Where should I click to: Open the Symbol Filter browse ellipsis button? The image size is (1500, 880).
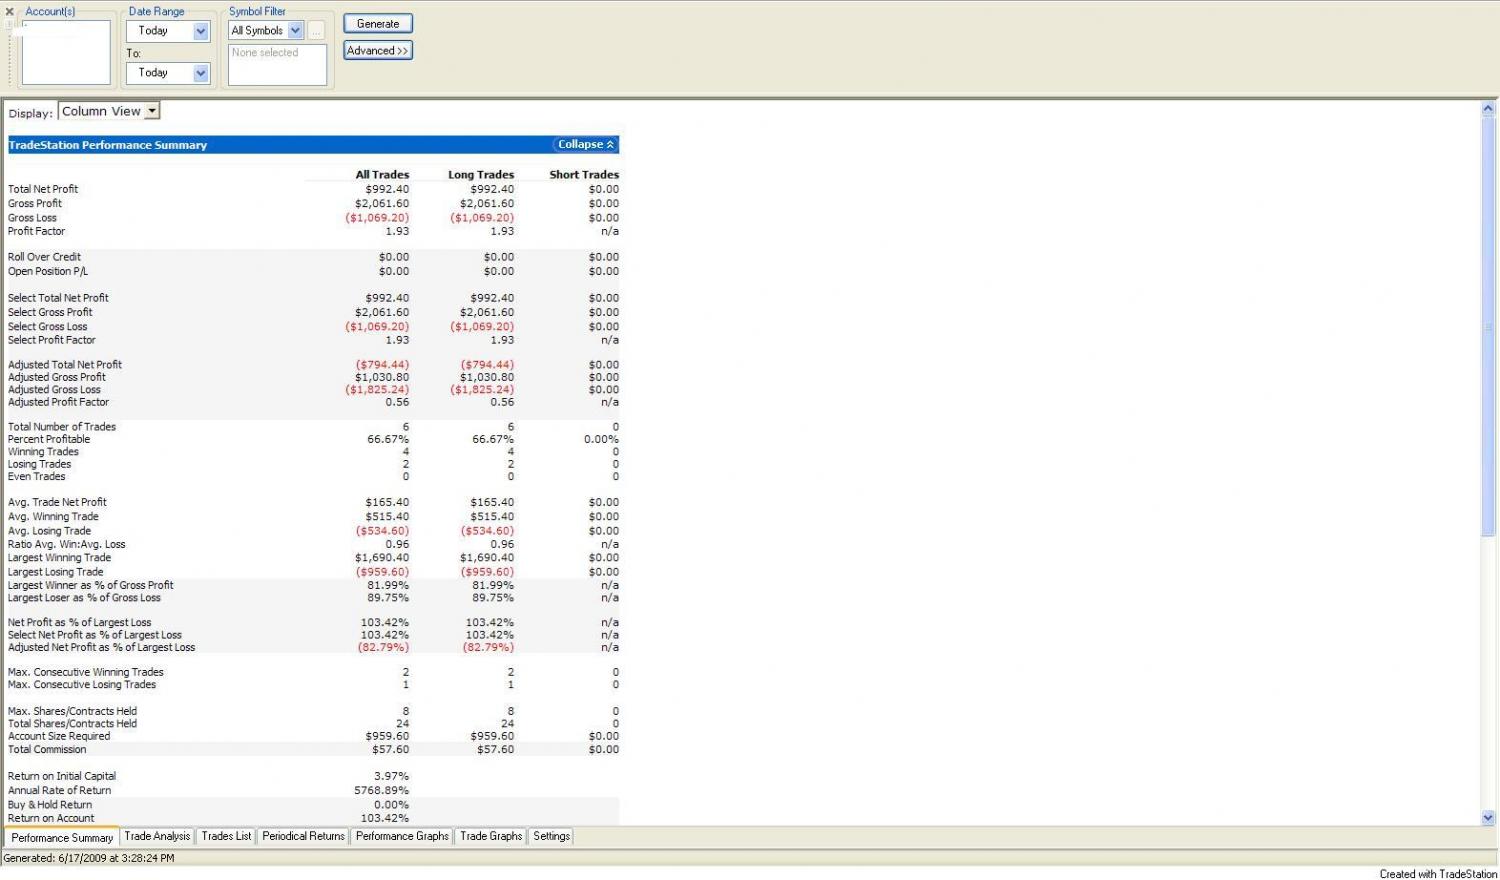click(315, 31)
